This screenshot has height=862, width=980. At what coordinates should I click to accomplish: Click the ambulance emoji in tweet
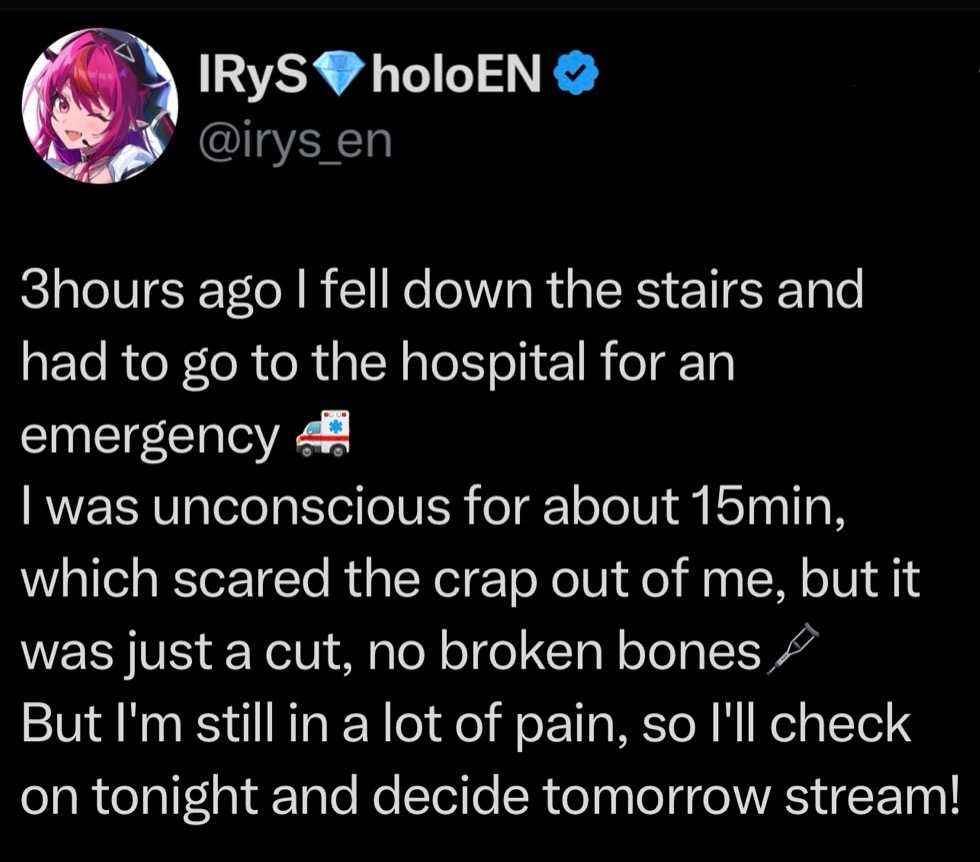[x=324, y=433]
